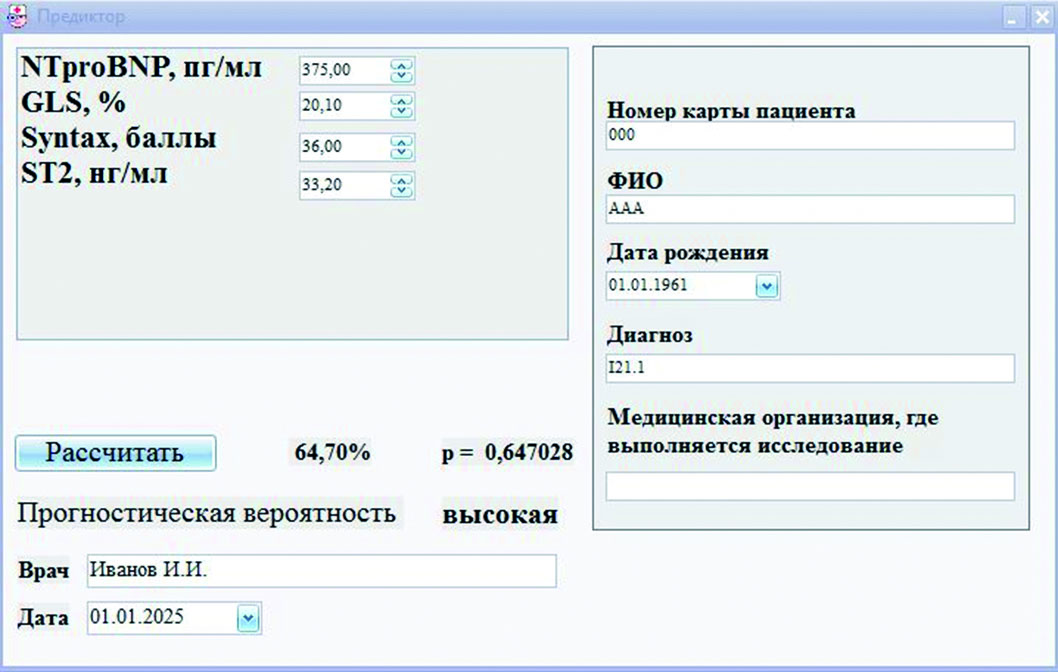Increment ST2 value with up arrow
This screenshot has width=1058, height=672.
[x=402, y=179]
